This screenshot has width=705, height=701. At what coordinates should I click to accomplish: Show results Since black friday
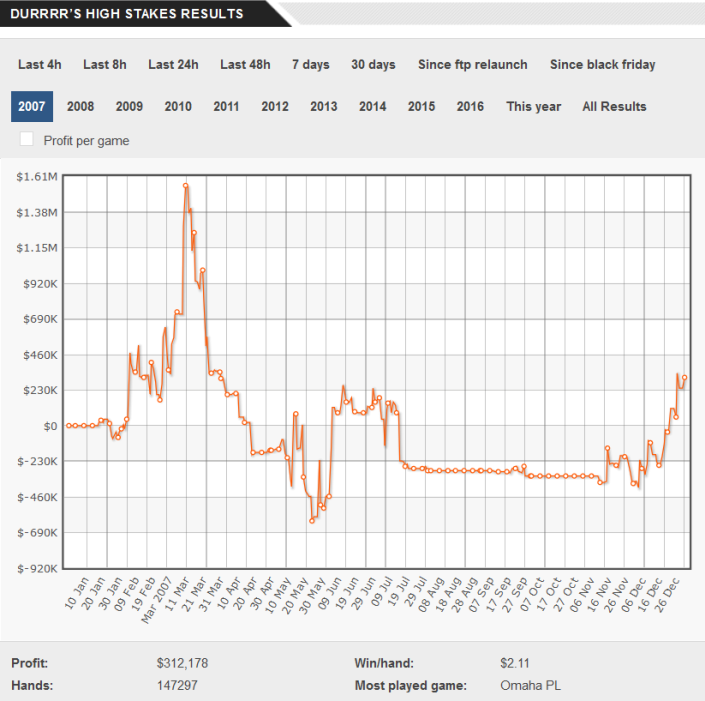pyautogui.click(x=602, y=64)
